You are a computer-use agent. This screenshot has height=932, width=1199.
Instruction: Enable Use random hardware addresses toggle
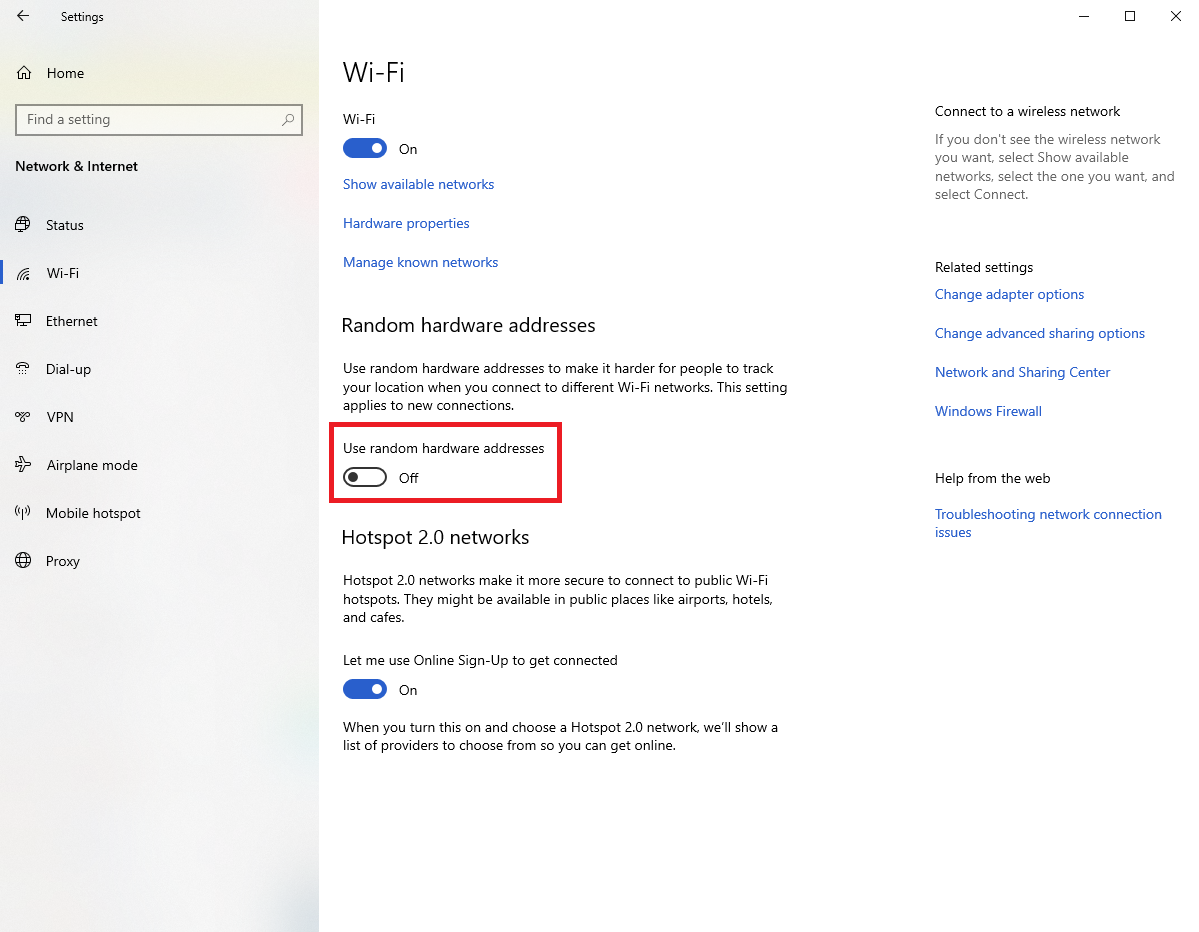tap(365, 478)
